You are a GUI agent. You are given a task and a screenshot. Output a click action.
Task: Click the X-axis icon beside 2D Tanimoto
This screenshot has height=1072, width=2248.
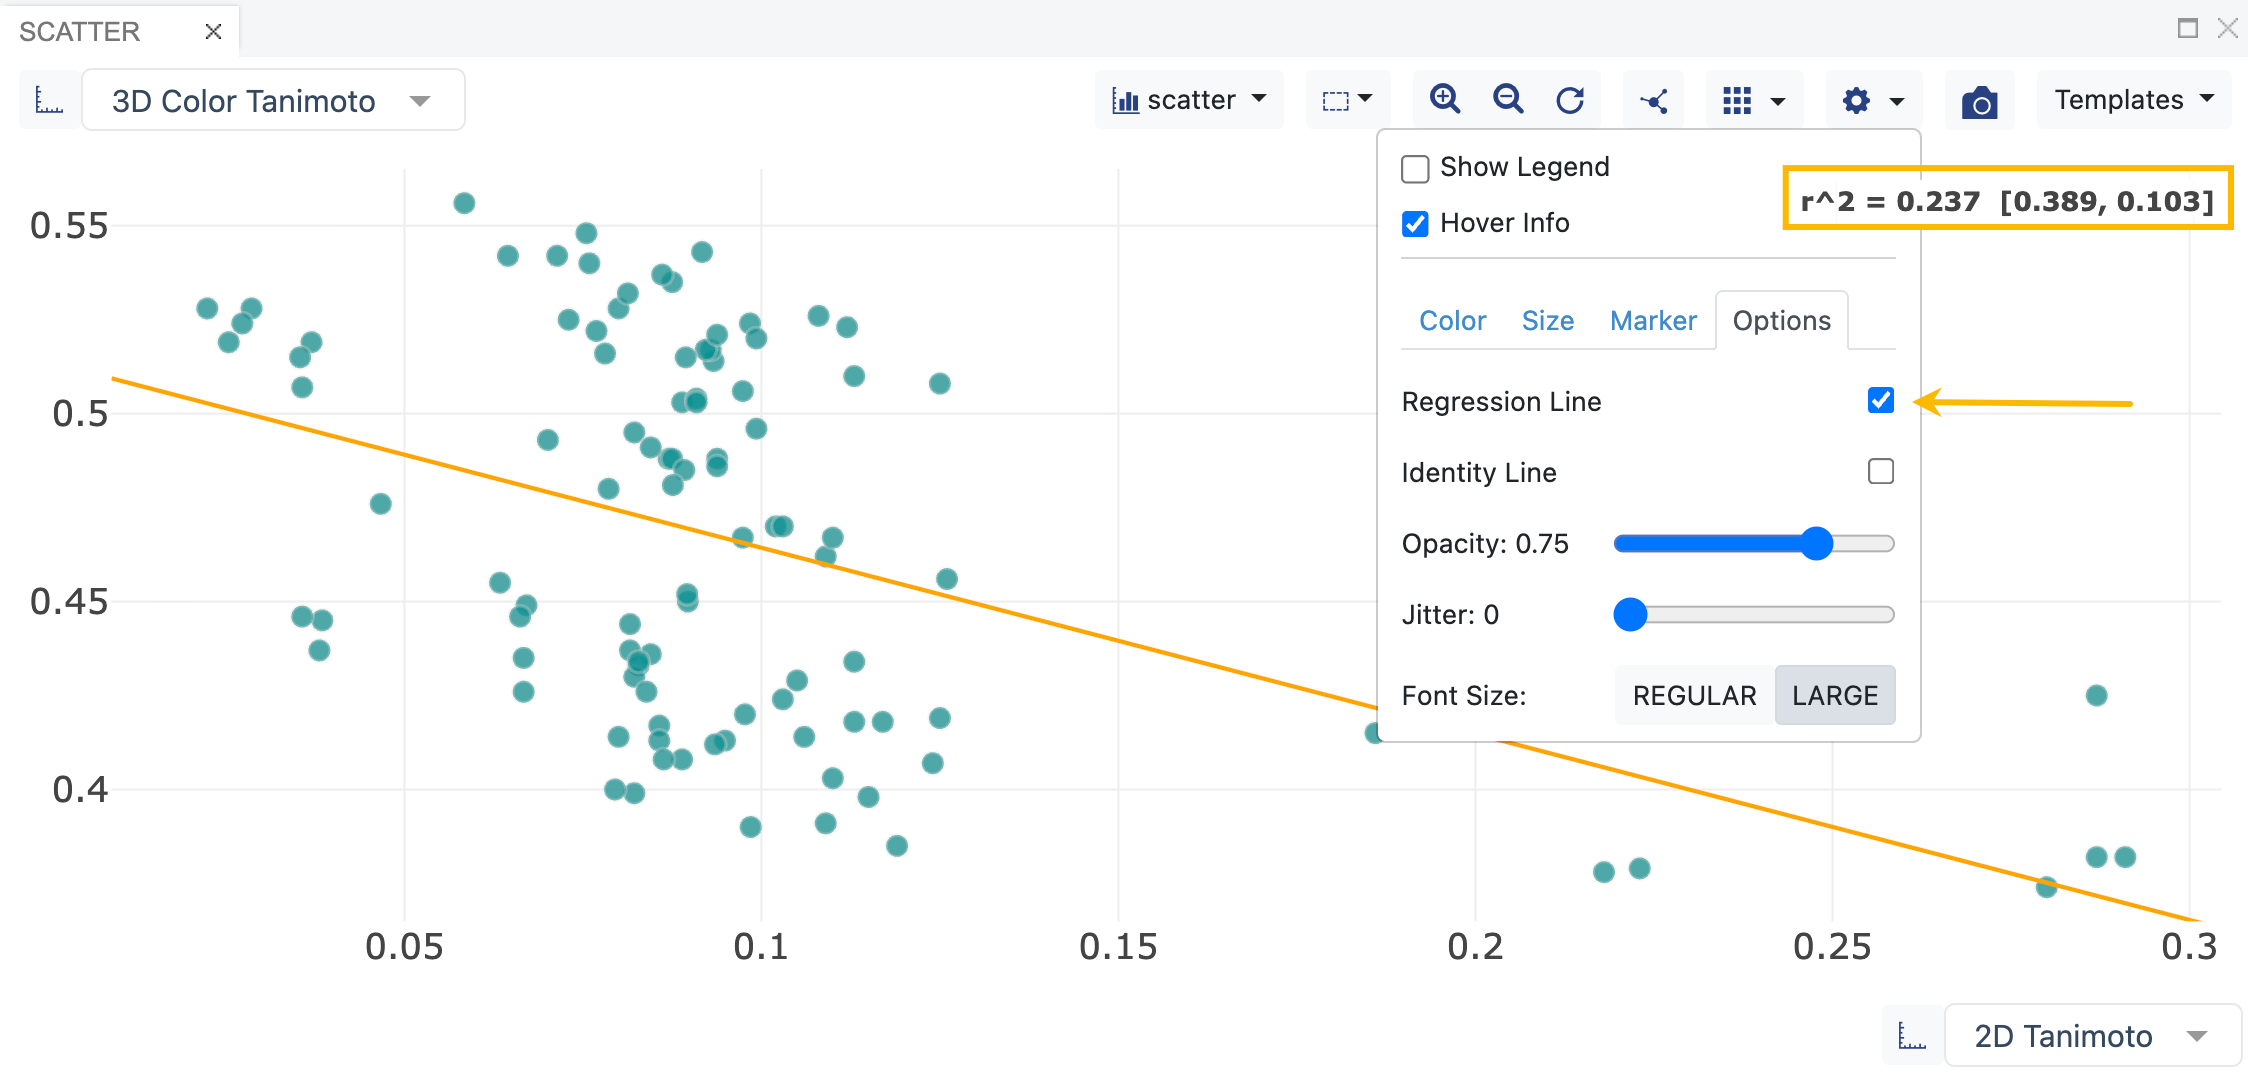[x=1912, y=1036]
